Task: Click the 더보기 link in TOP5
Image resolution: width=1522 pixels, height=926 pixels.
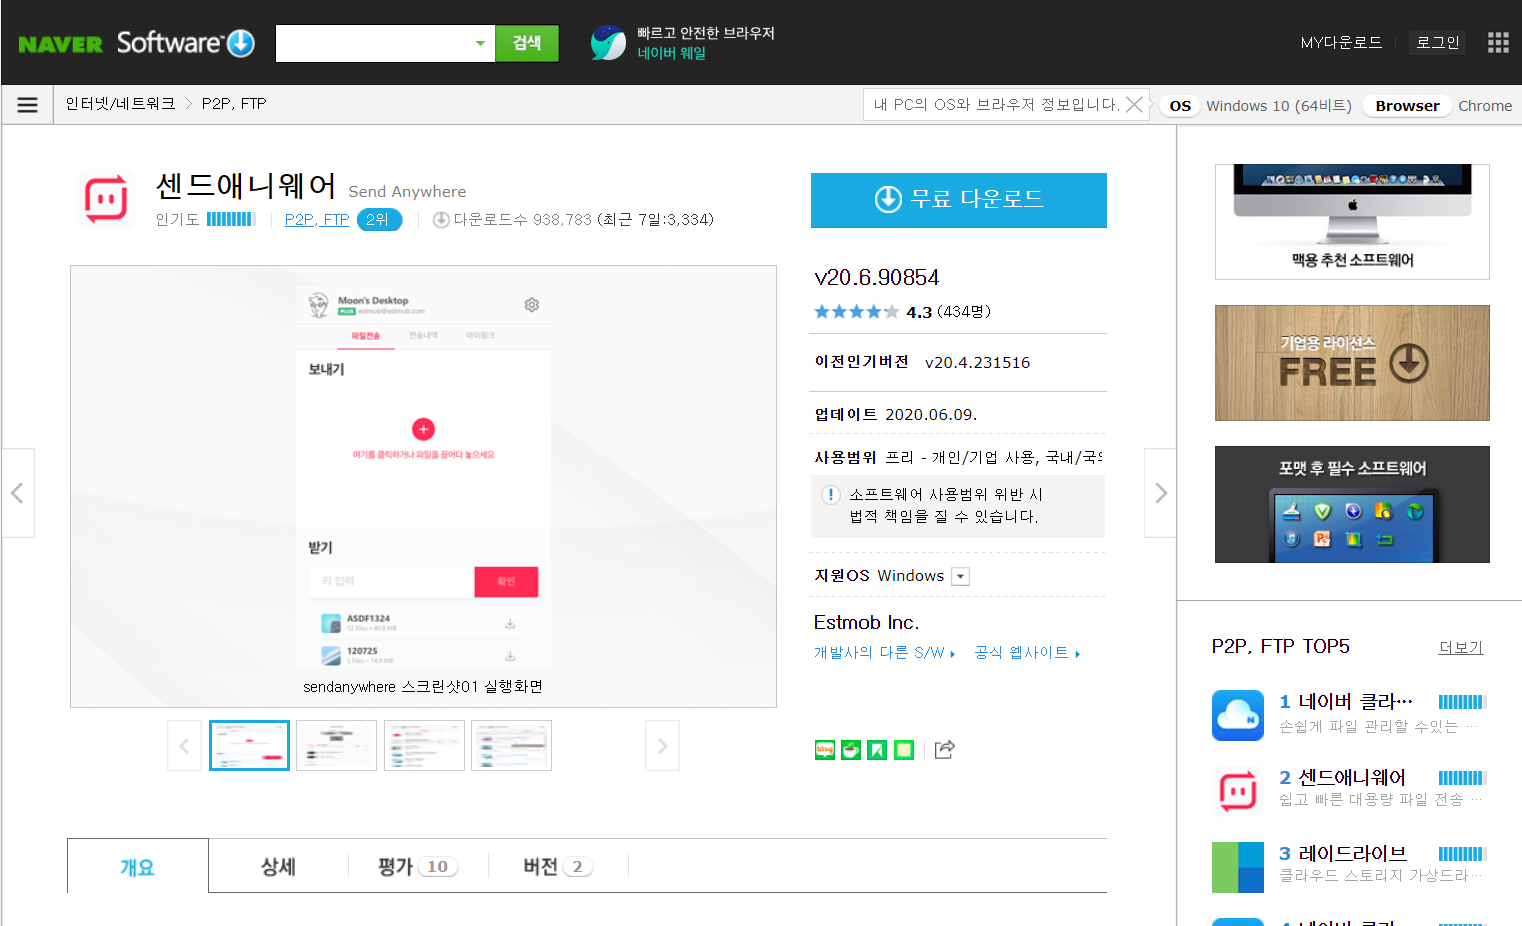Action: point(1461,648)
